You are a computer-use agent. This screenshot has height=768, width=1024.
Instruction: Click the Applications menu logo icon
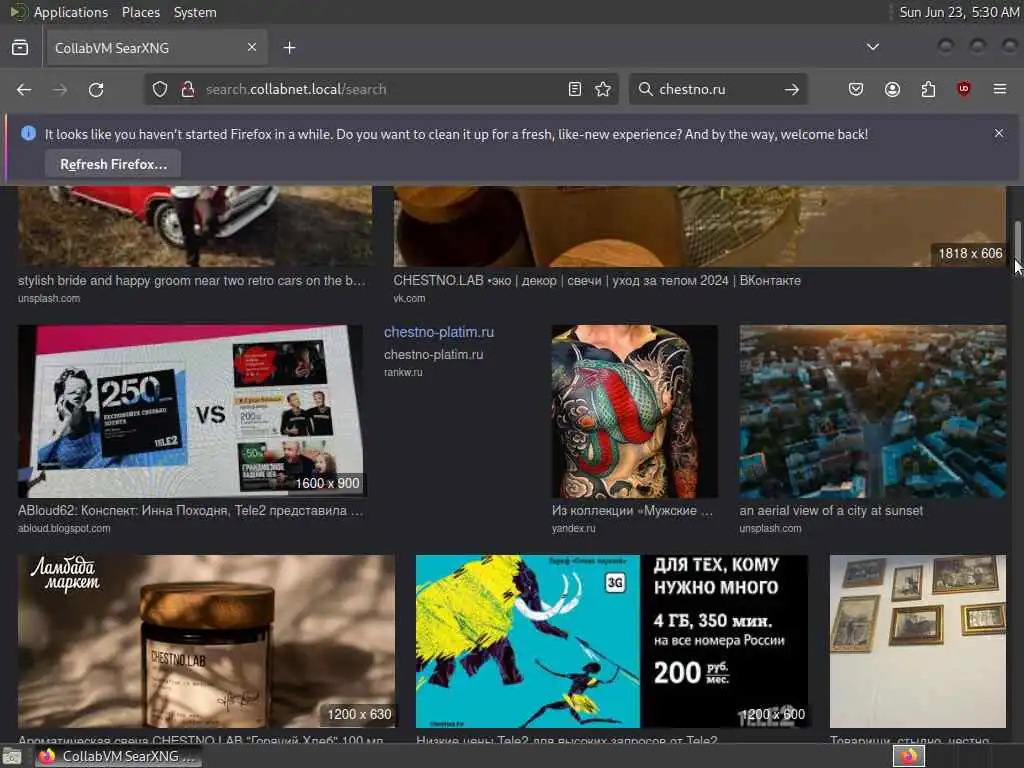coord(18,12)
